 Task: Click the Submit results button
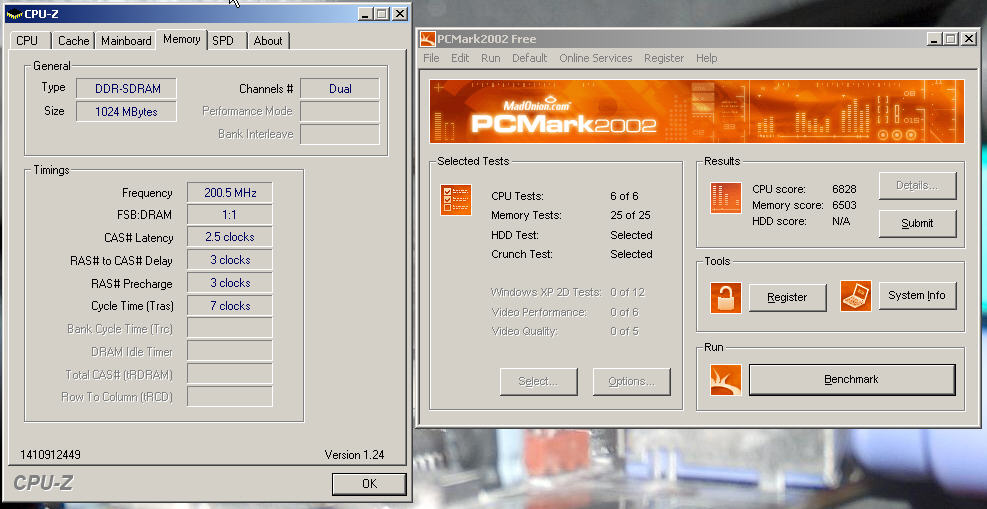click(917, 223)
